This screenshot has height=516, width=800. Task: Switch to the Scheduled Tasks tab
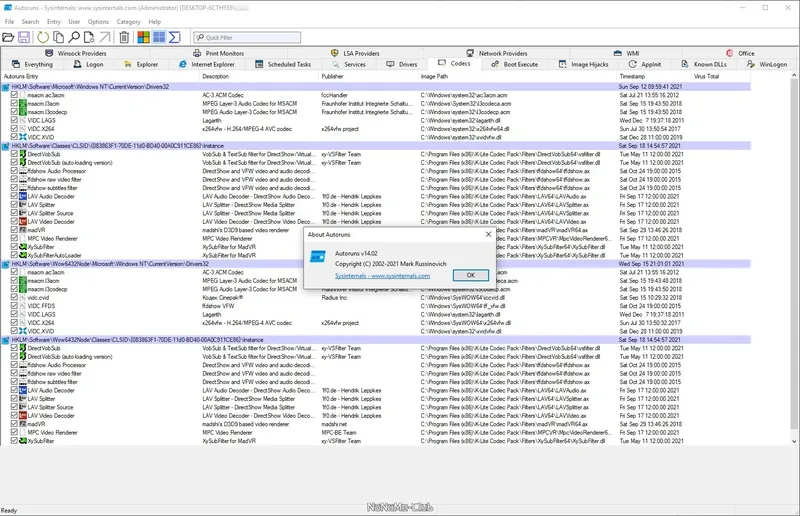283,64
